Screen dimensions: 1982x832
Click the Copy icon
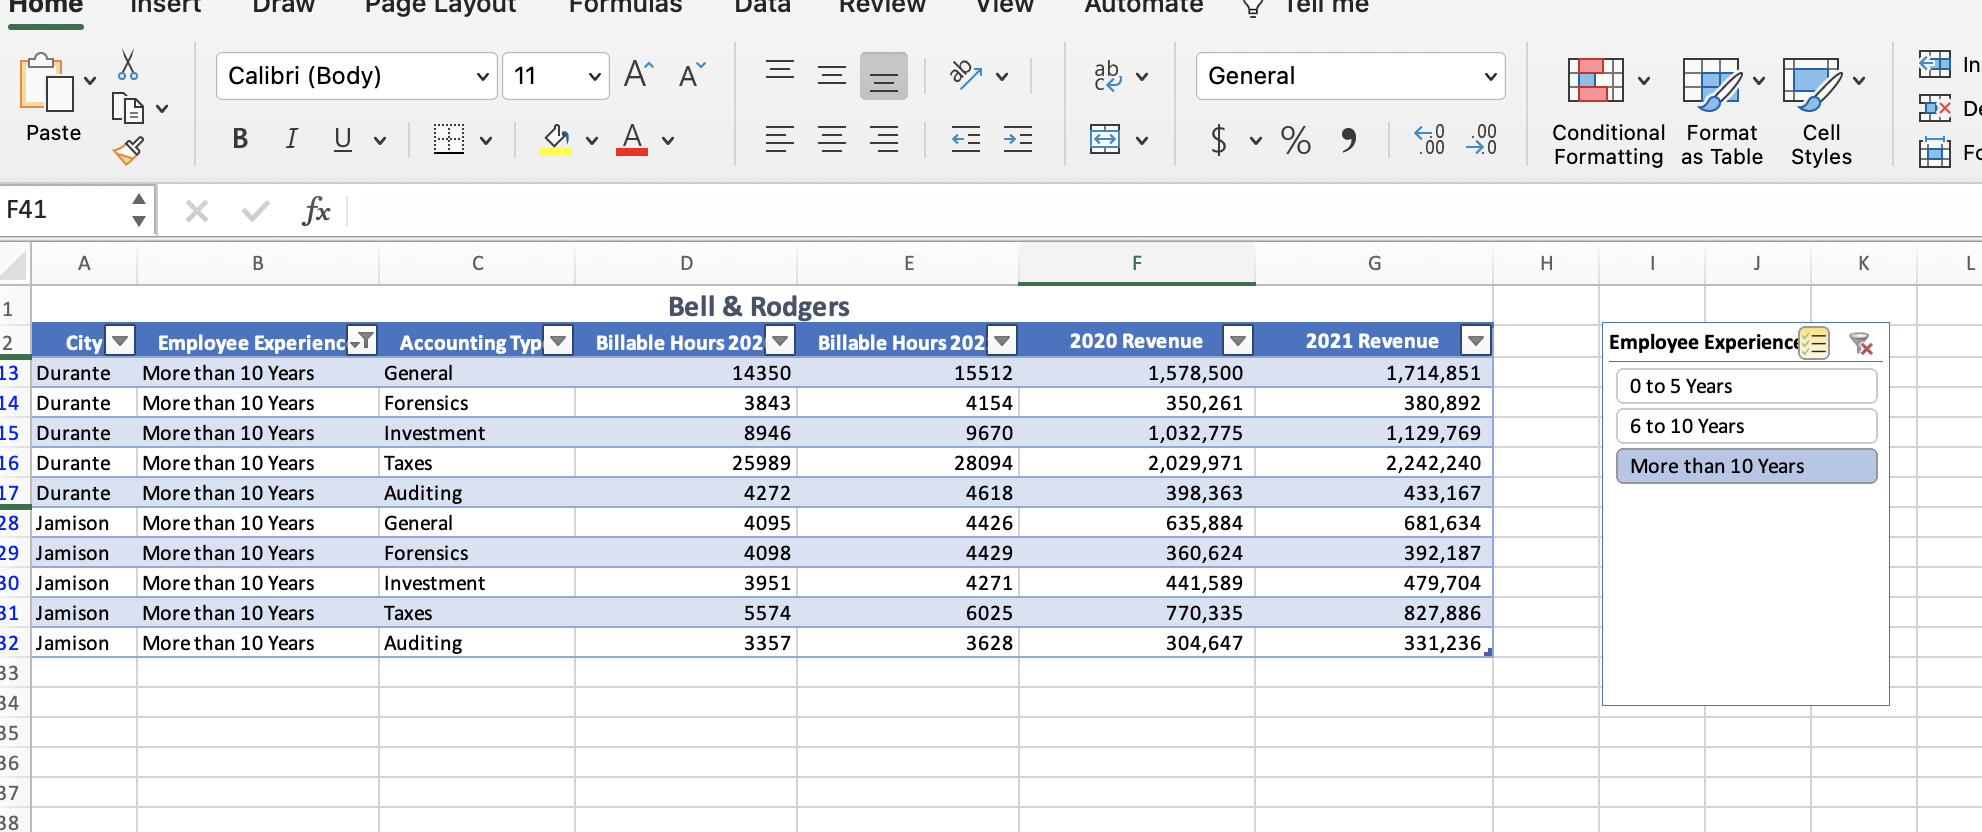[x=128, y=108]
